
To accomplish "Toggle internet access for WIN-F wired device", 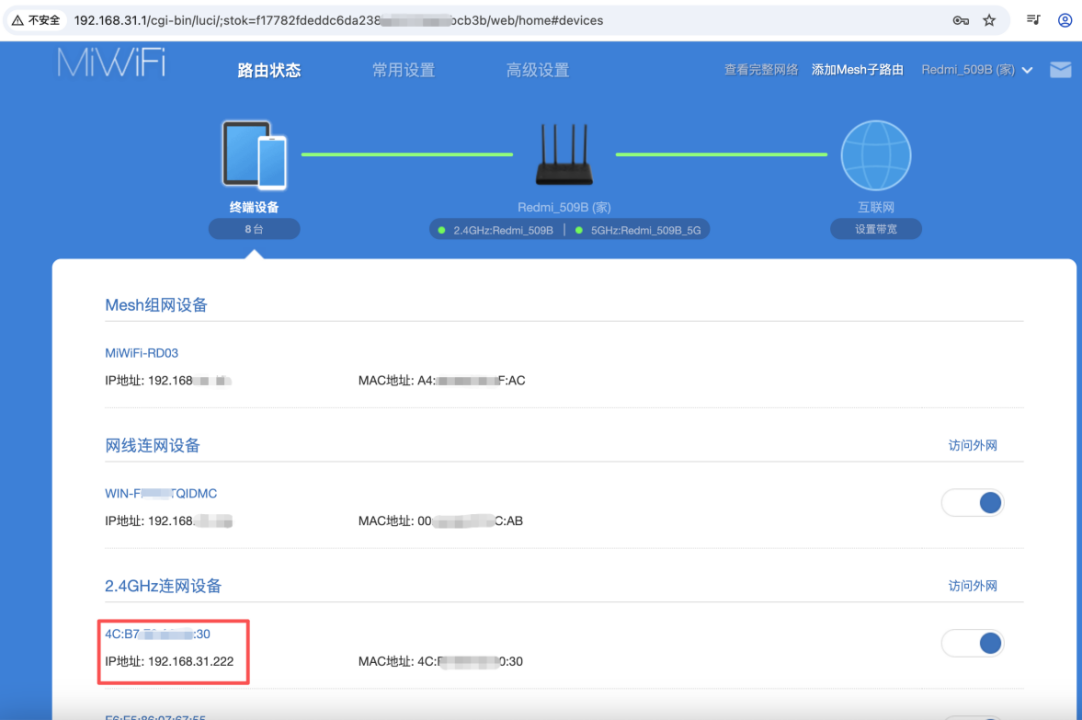I will pyautogui.click(x=972, y=503).
